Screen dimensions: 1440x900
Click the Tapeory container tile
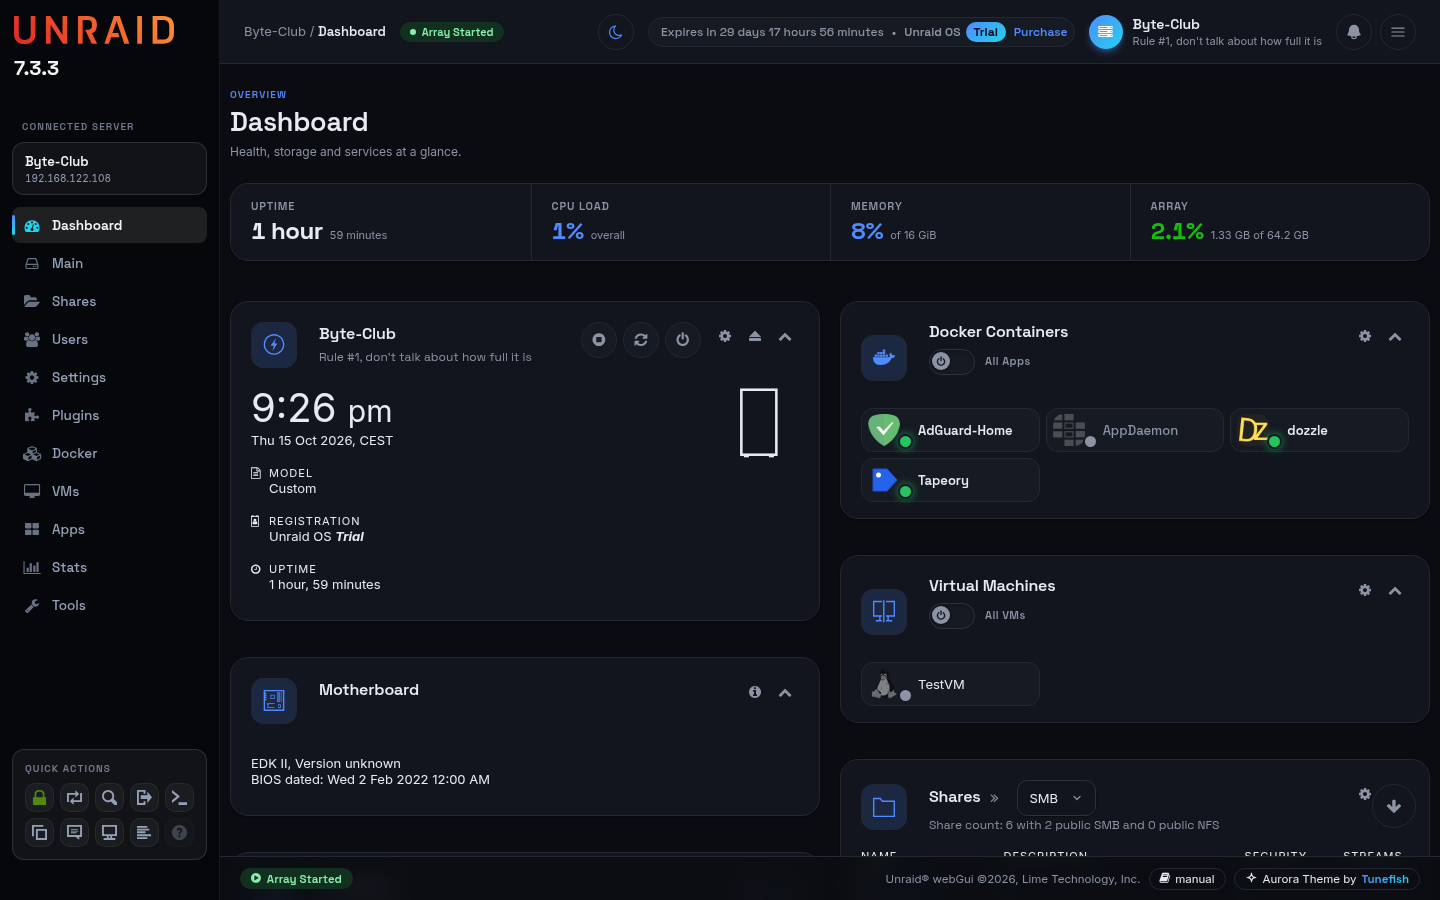tap(950, 480)
